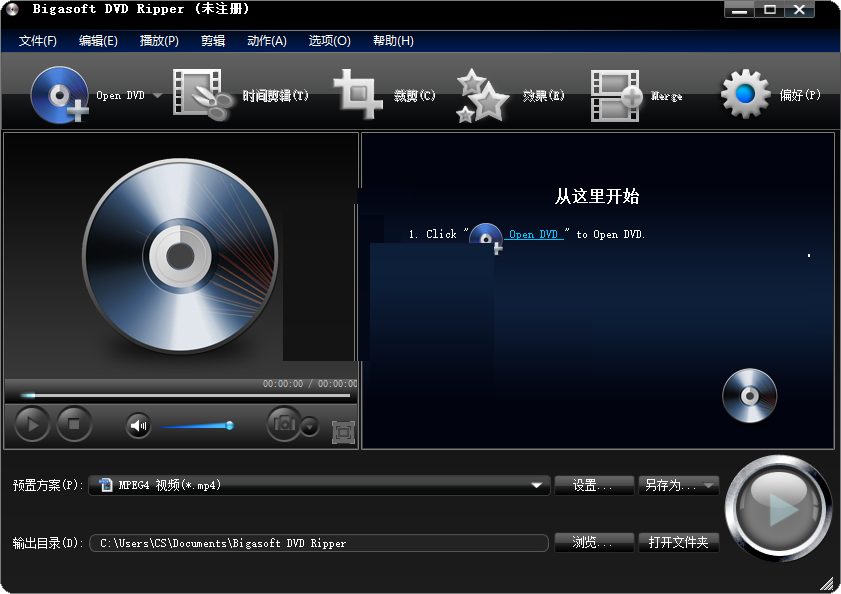
Task: Open the 文件(F) menu
Action: coord(38,41)
